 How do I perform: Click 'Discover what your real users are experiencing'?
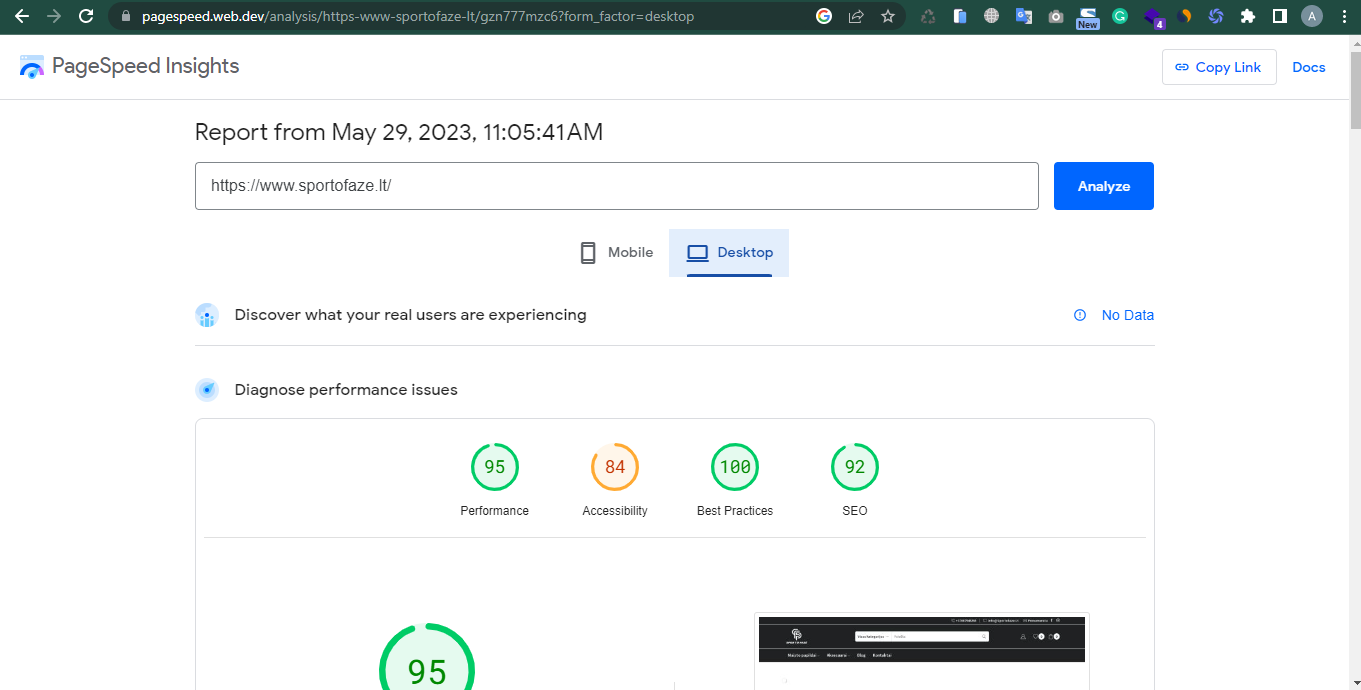(410, 315)
